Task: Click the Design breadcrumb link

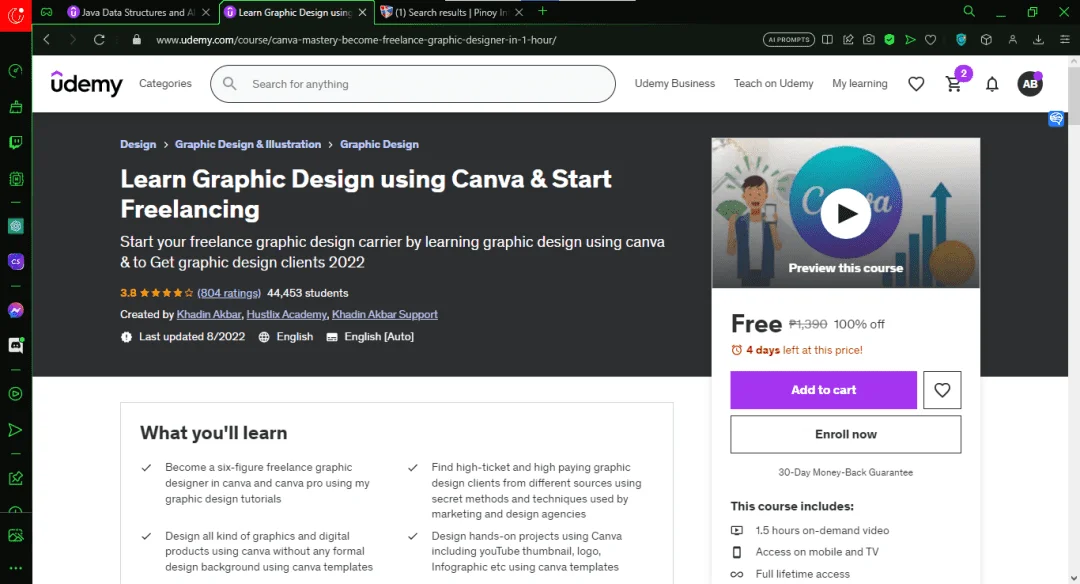Action: click(x=138, y=144)
